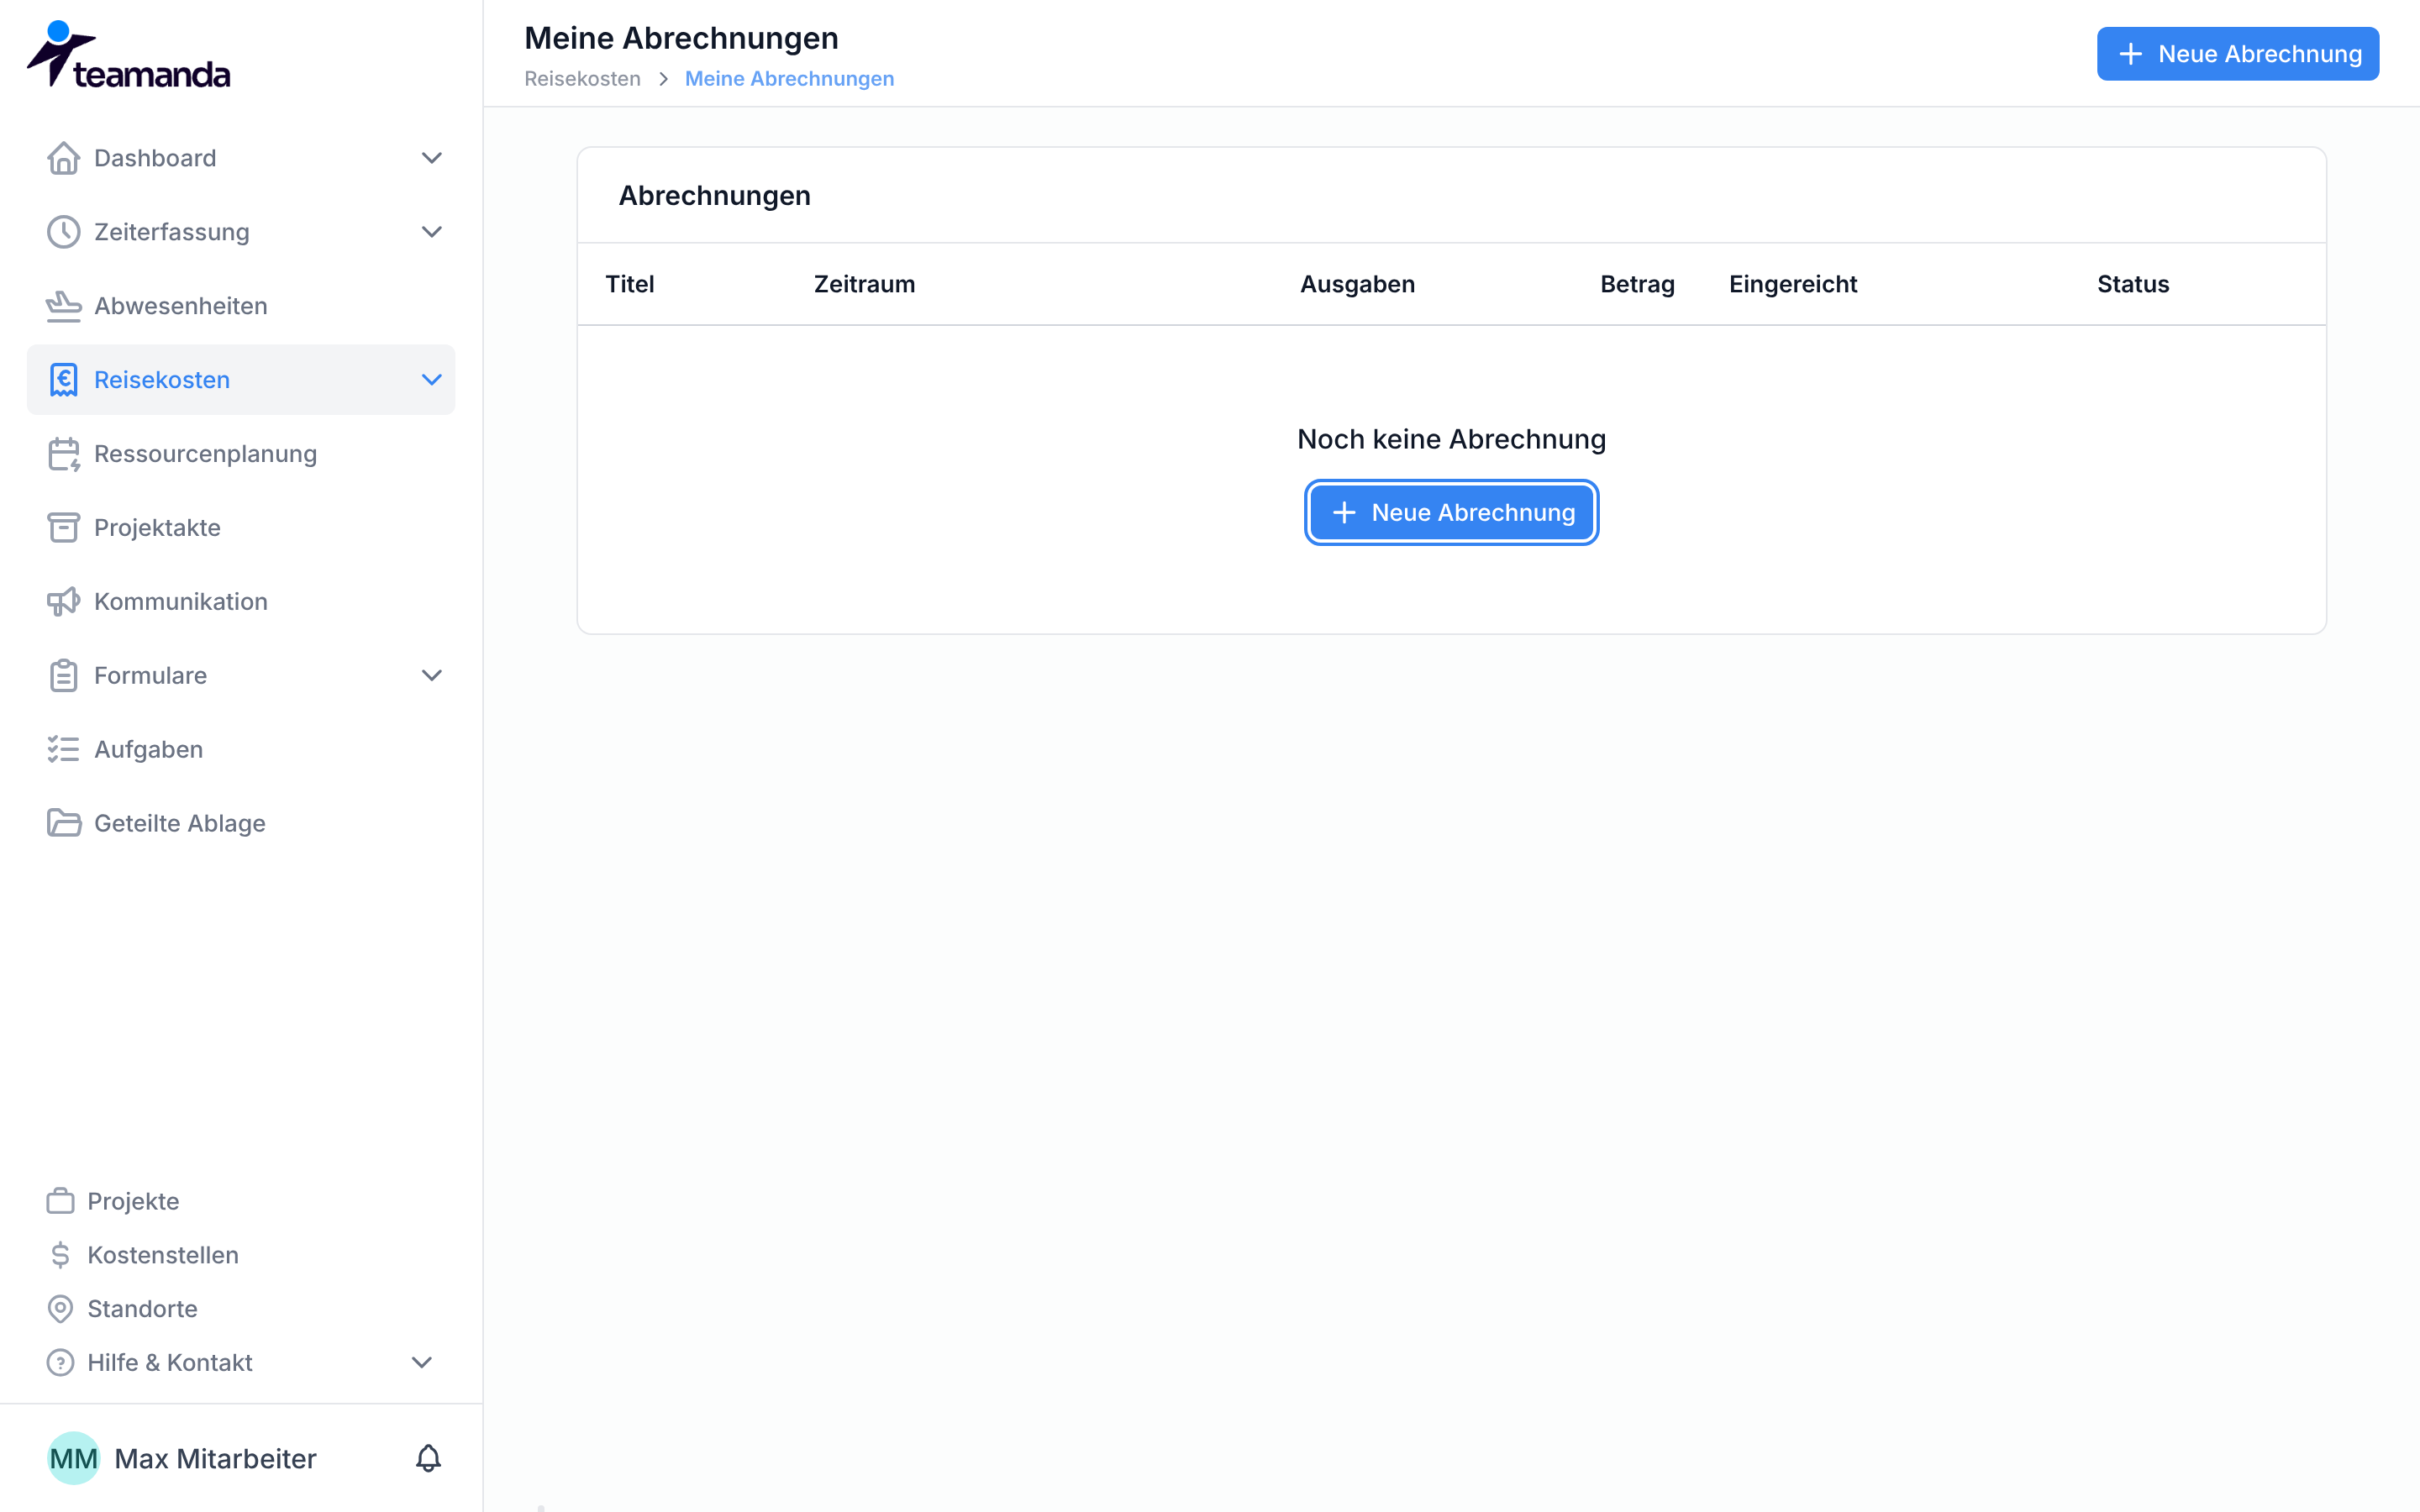
Task: Click the Projekte briefcase icon
Action: [60, 1201]
